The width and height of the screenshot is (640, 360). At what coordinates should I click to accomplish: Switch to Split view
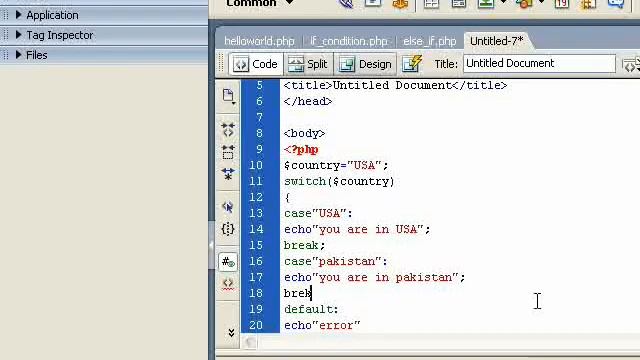[x=308, y=64]
